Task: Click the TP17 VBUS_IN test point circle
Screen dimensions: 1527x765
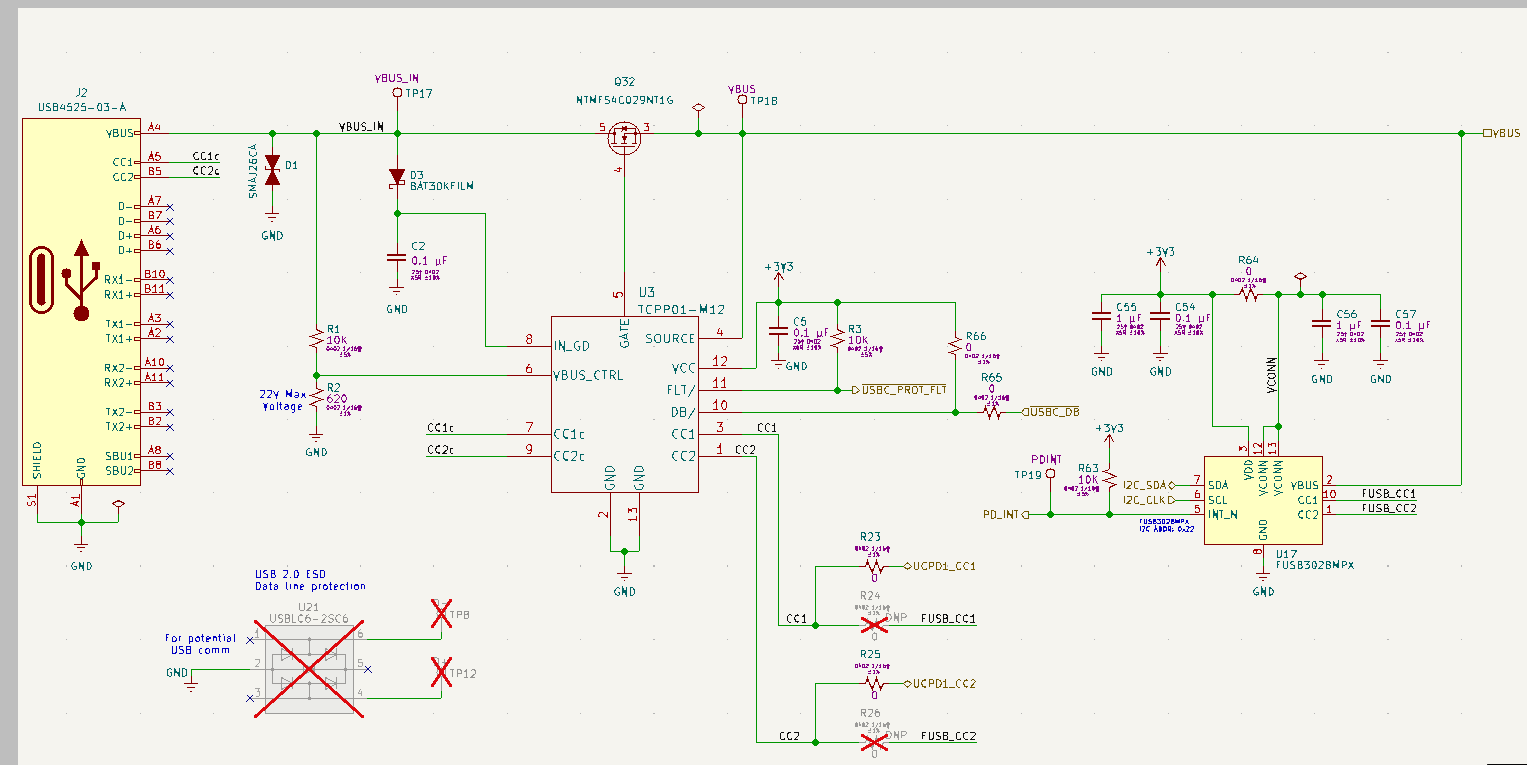Action: pyautogui.click(x=397, y=90)
